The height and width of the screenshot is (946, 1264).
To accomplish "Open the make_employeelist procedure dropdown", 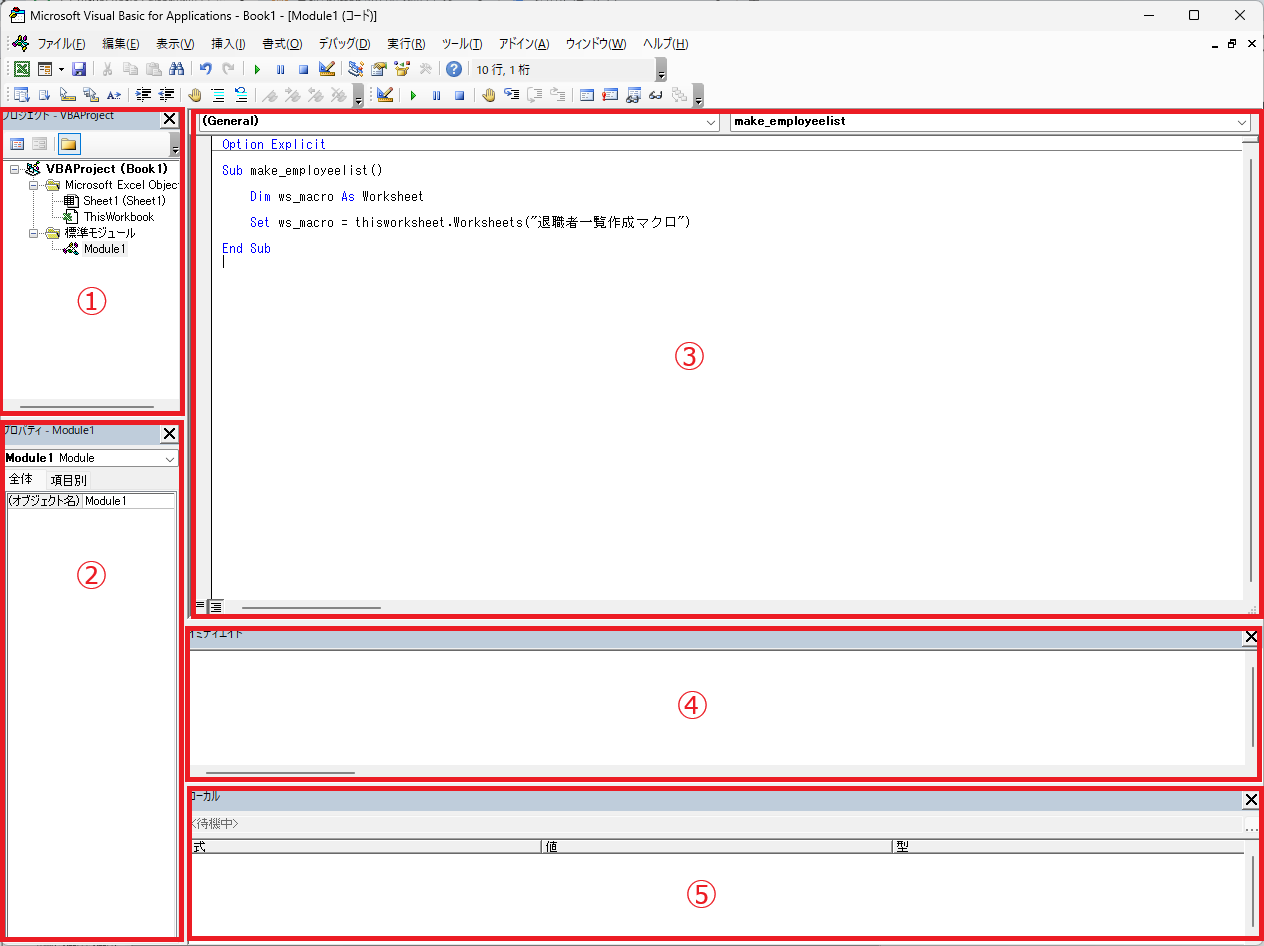I will click(1240, 122).
